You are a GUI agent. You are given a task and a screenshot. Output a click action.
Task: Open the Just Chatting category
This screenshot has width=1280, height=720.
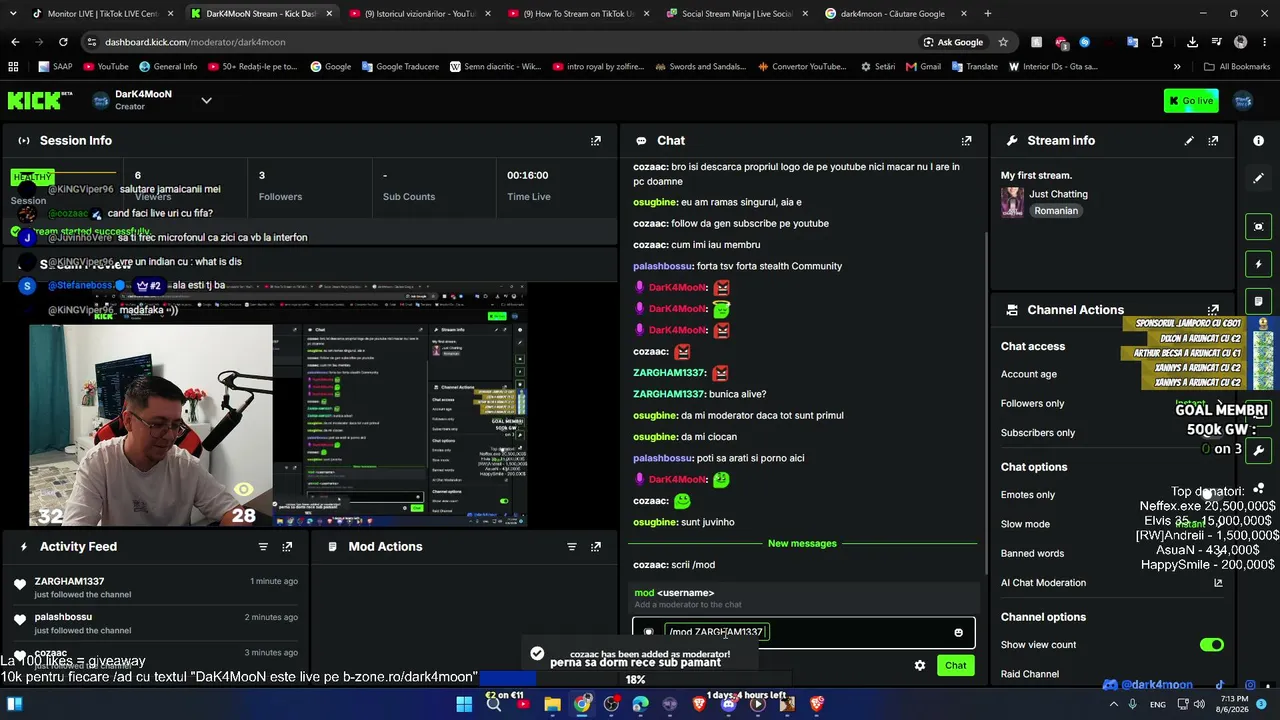pyautogui.click(x=1059, y=194)
